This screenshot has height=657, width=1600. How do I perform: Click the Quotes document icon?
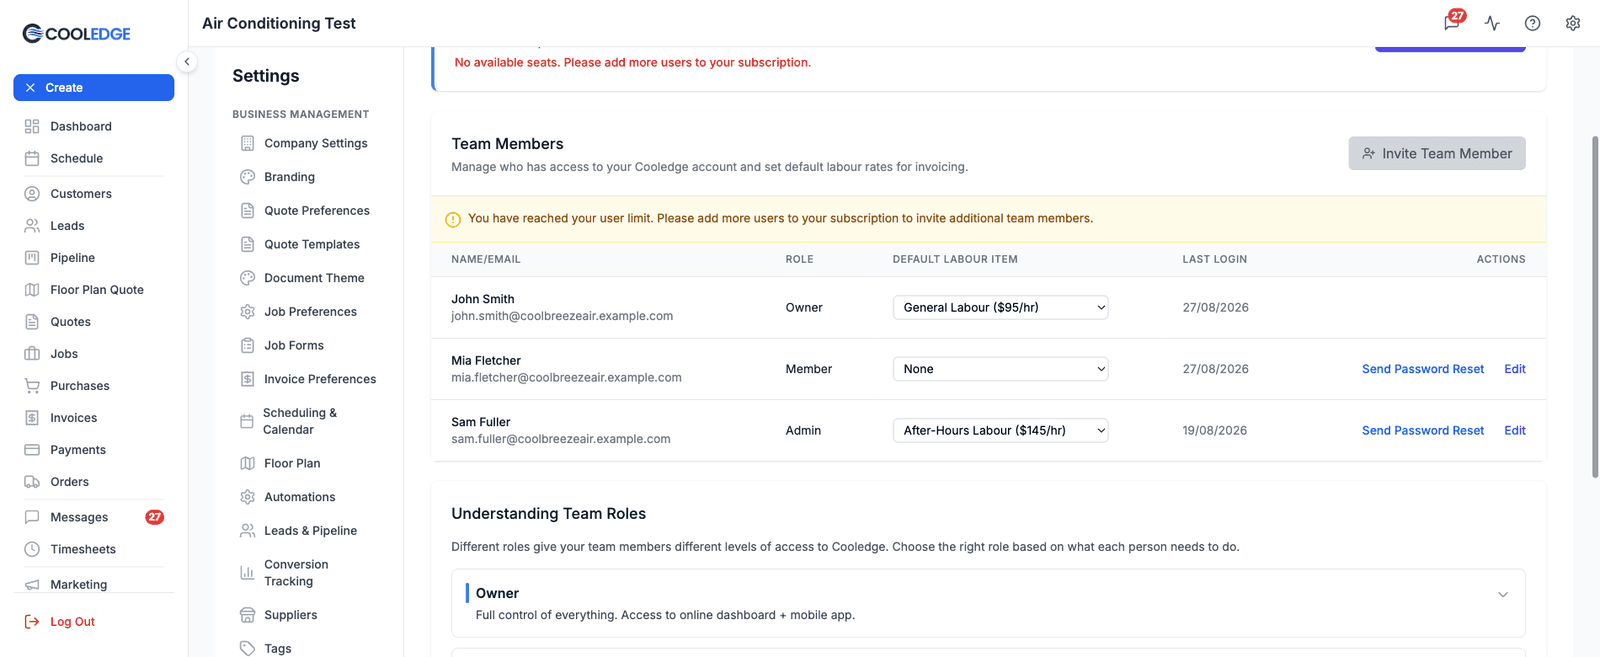pos(32,321)
